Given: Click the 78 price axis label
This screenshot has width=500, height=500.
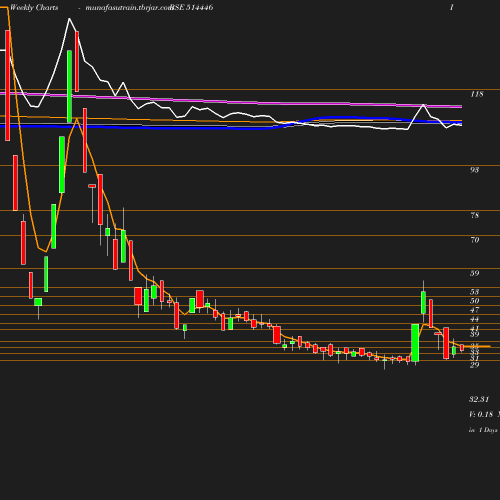Looking at the screenshot, I should pos(474,215).
